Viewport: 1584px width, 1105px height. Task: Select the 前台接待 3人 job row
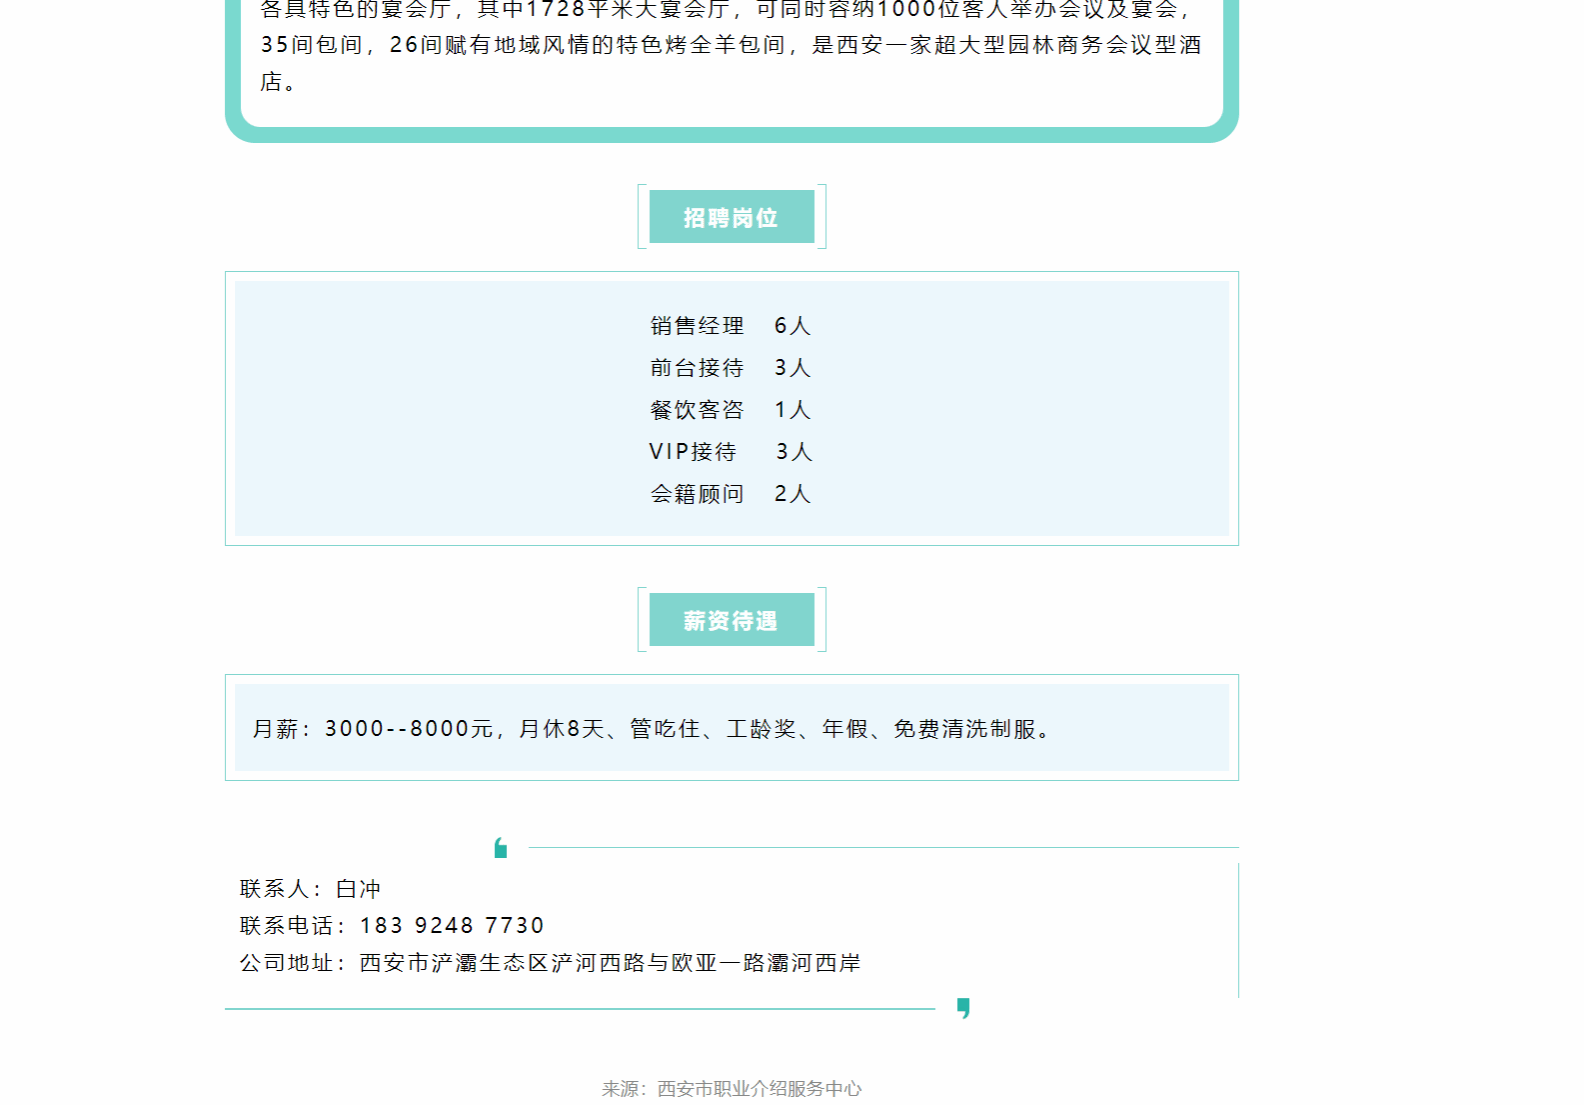tap(730, 368)
